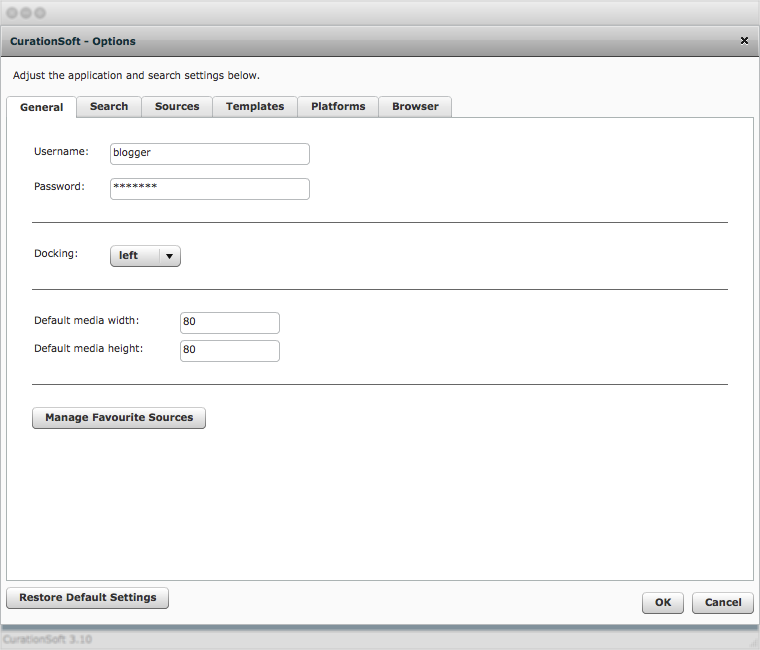Click into the Username field

point(210,154)
